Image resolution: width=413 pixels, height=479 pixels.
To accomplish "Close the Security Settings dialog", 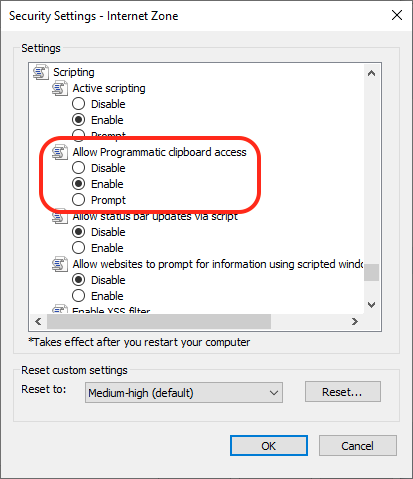I will 397,15.
